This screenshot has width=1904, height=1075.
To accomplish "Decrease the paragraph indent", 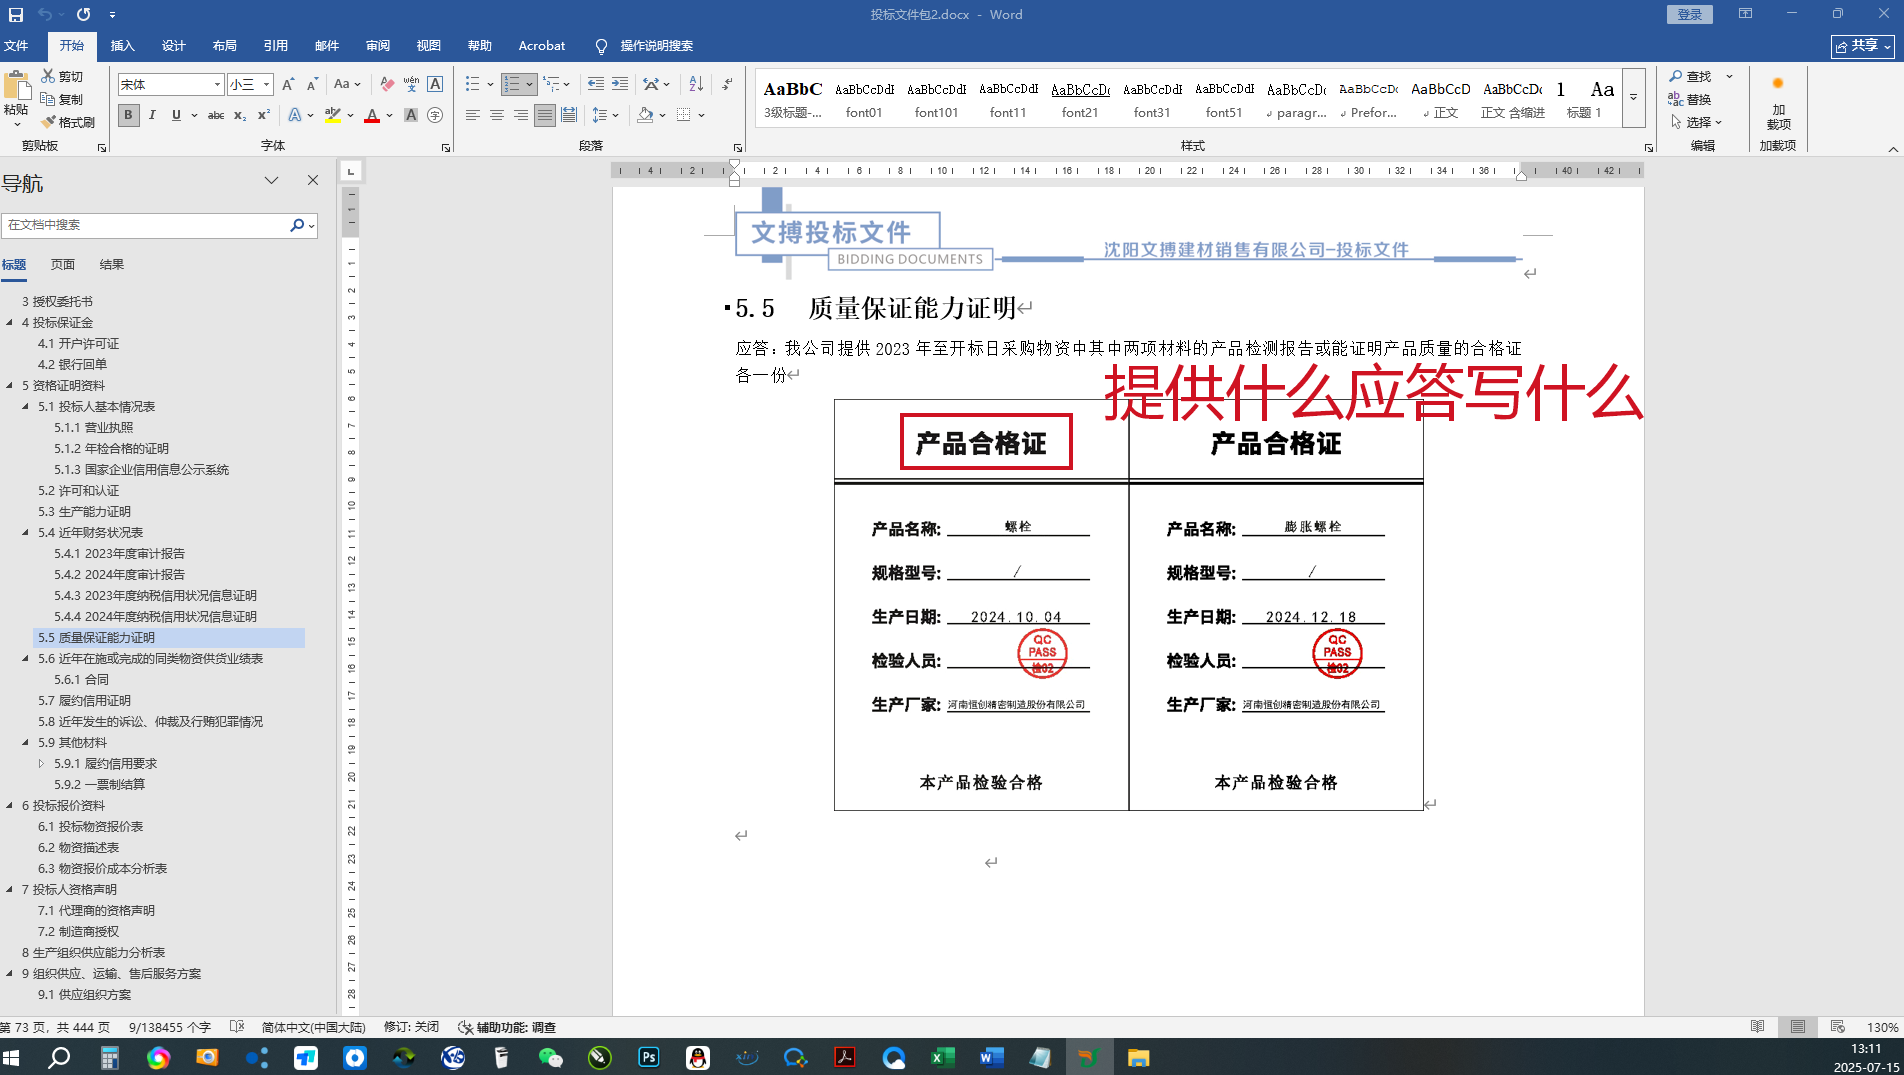I will coord(596,85).
